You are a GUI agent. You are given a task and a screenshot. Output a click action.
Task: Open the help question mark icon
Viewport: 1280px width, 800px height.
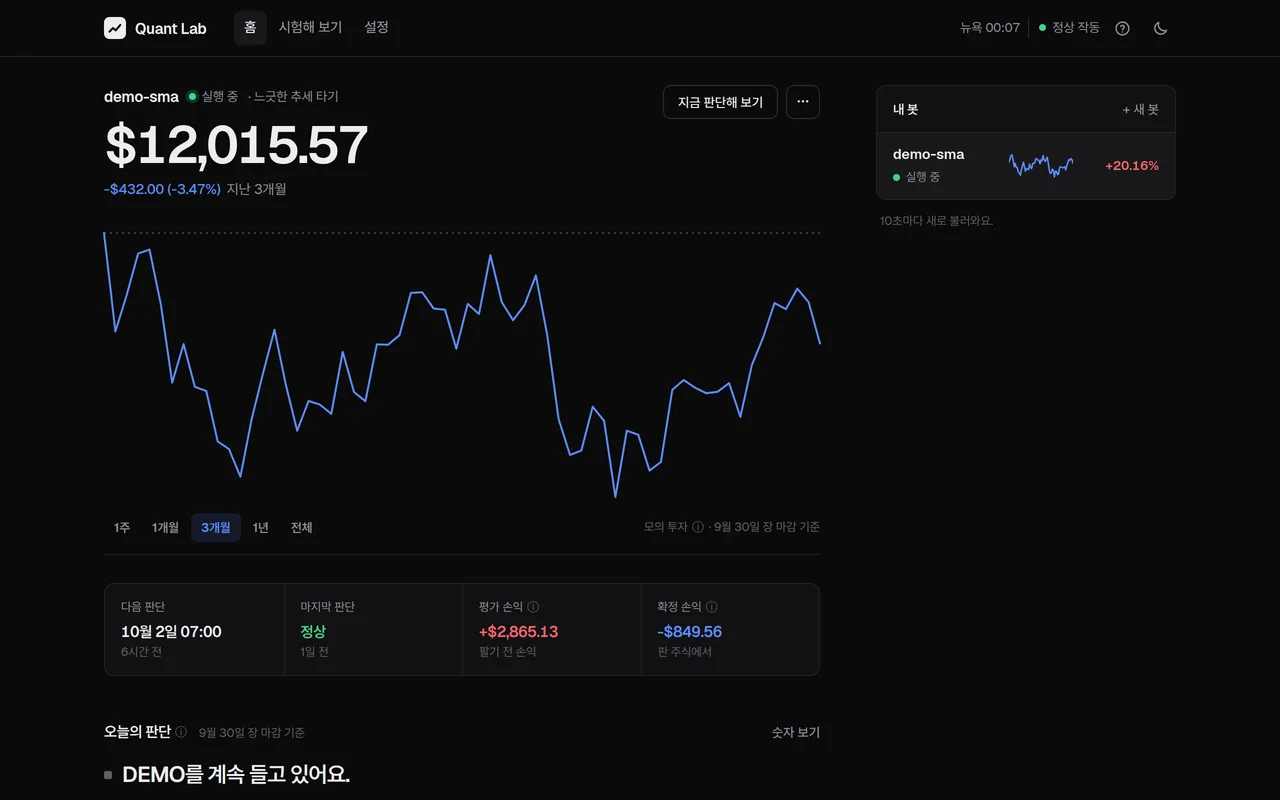click(1122, 28)
